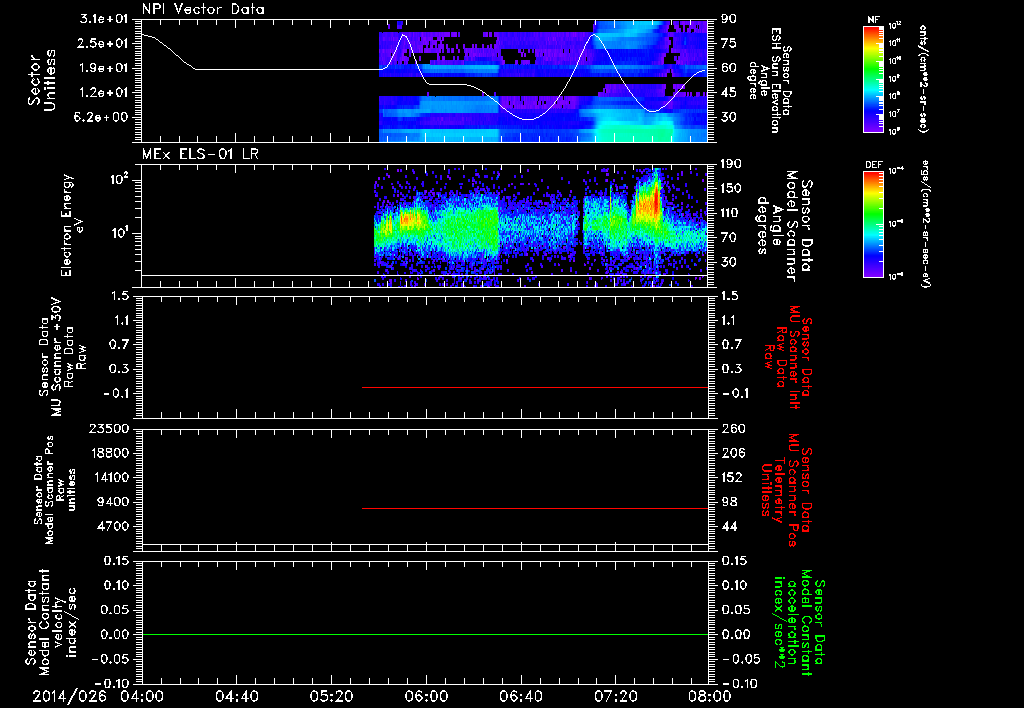This screenshot has height=708, width=1024.
Task: Click the 'DEF' label above the color bar
Action: click(x=873, y=165)
